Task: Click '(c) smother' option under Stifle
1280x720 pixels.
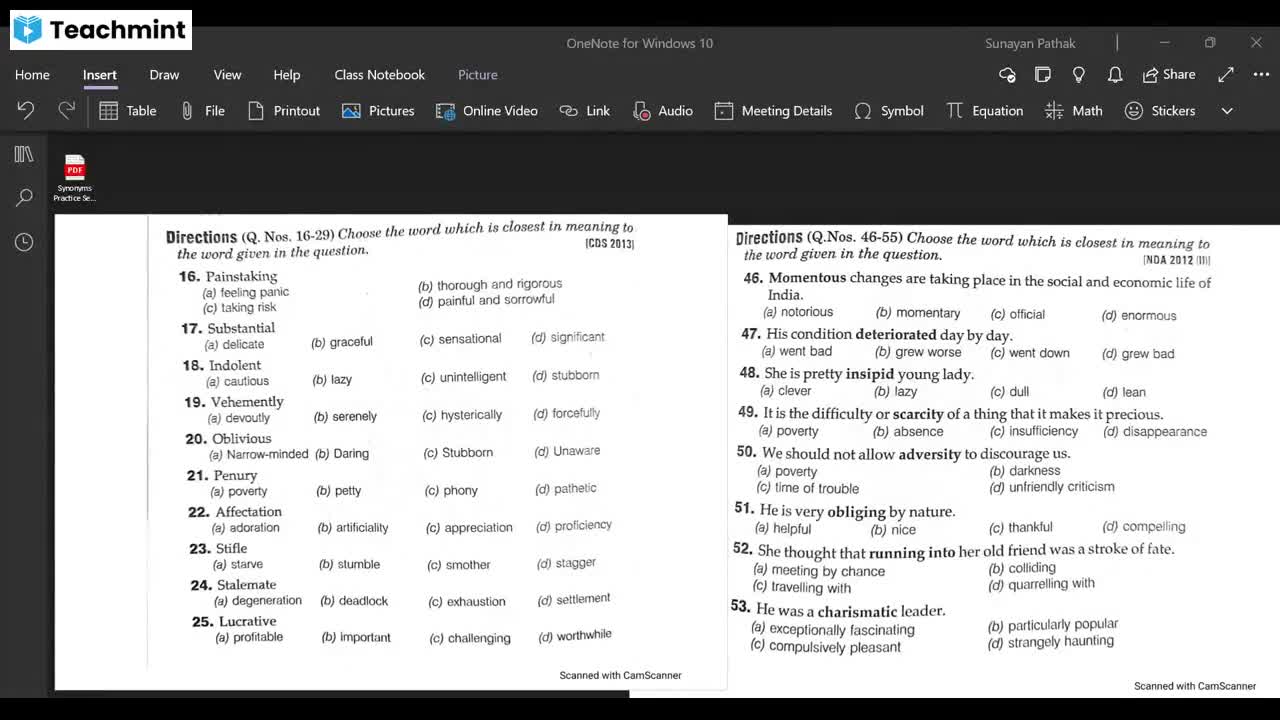Action: (459, 565)
